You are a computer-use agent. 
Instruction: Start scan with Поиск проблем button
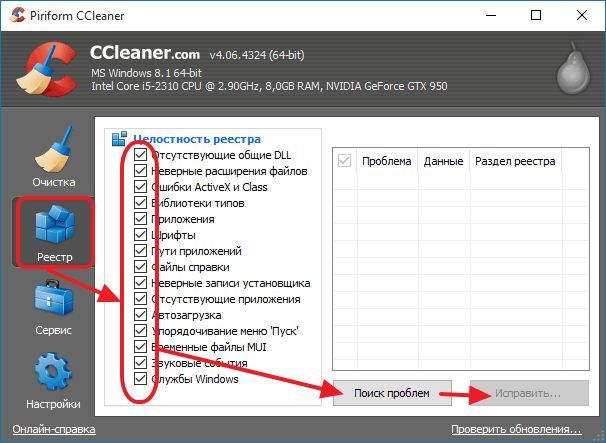(x=392, y=394)
